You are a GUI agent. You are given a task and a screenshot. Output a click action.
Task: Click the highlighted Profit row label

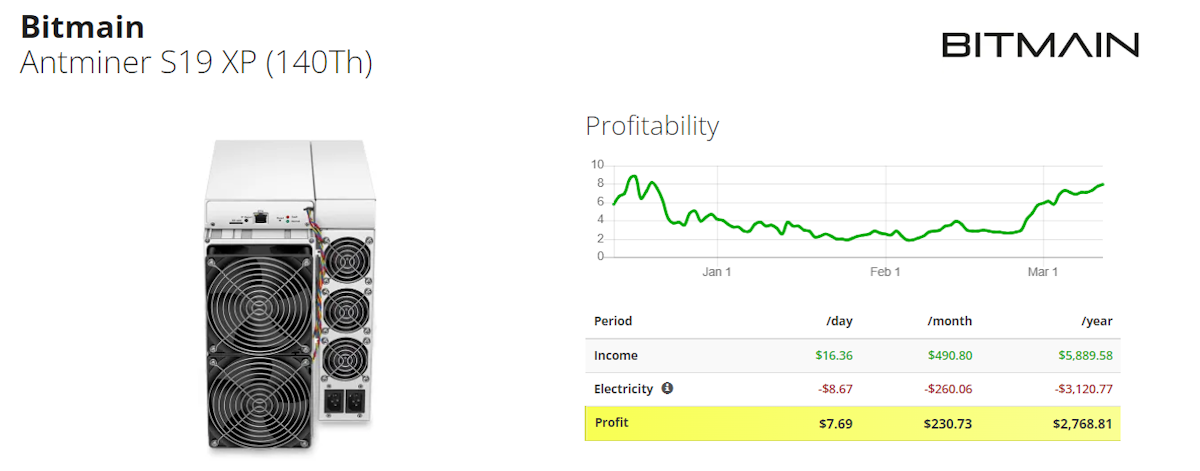point(612,423)
